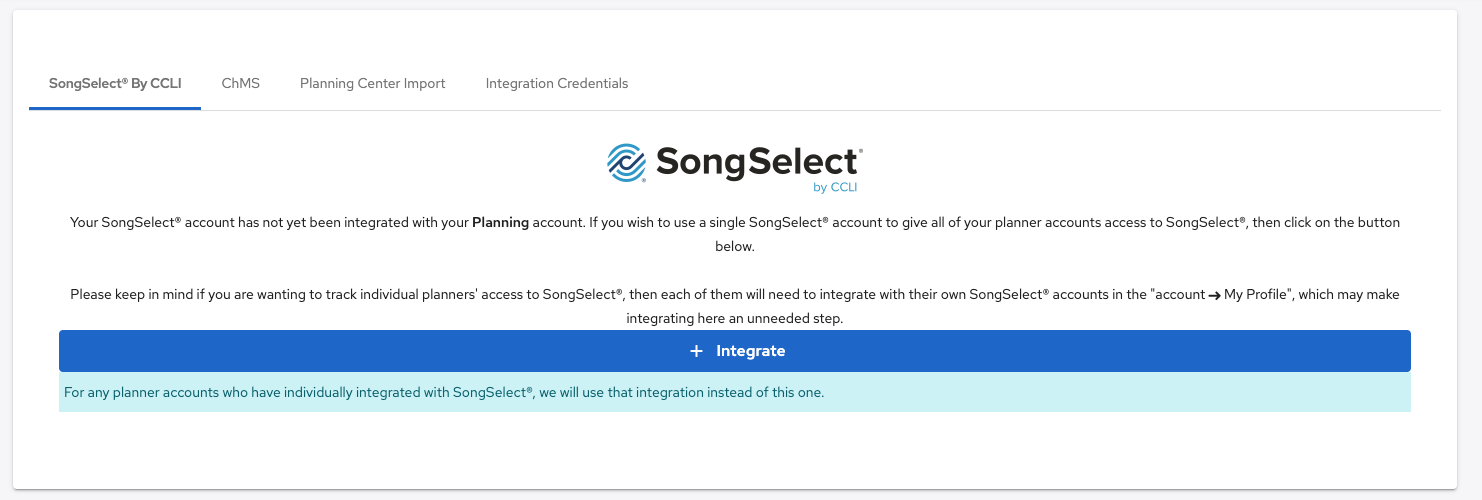Click the SongSelect swirl logo icon

627,163
